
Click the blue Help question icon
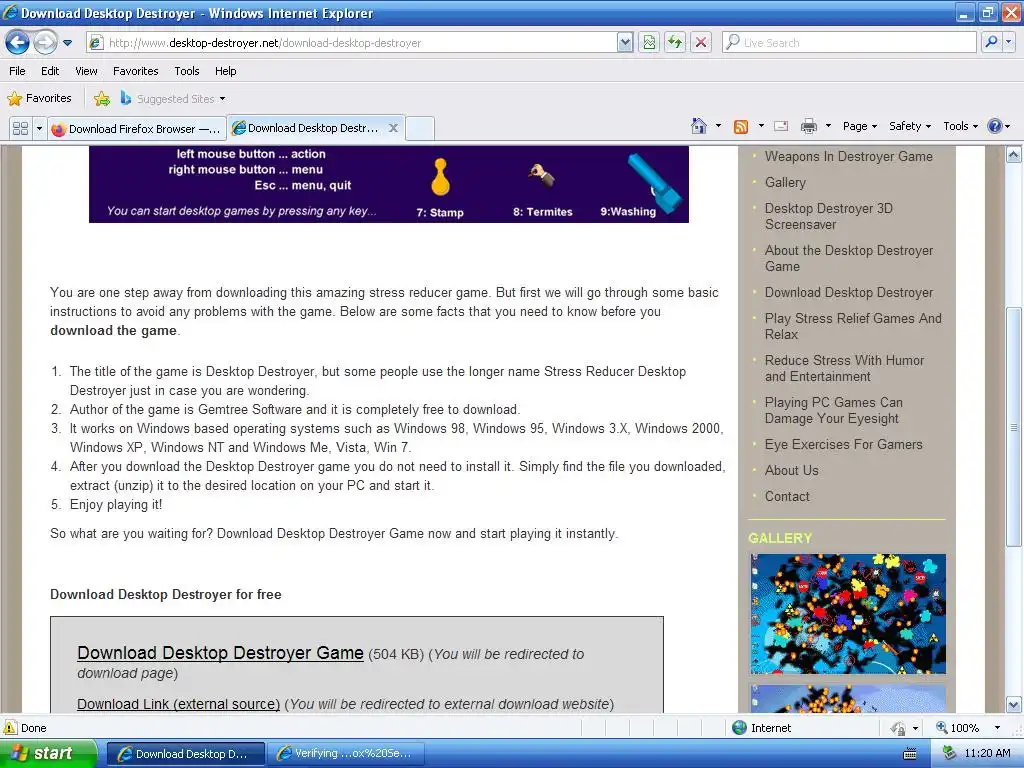coord(995,126)
